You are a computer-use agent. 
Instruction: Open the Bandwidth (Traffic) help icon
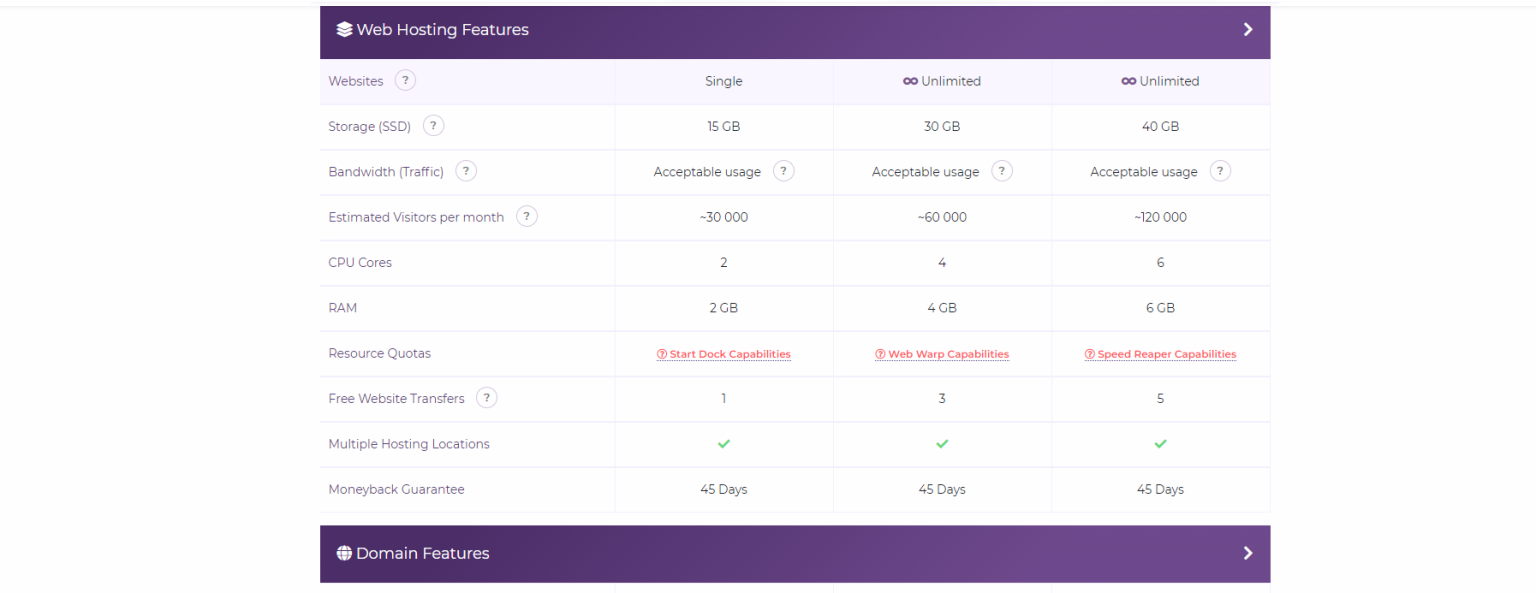click(x=466, y=171)
